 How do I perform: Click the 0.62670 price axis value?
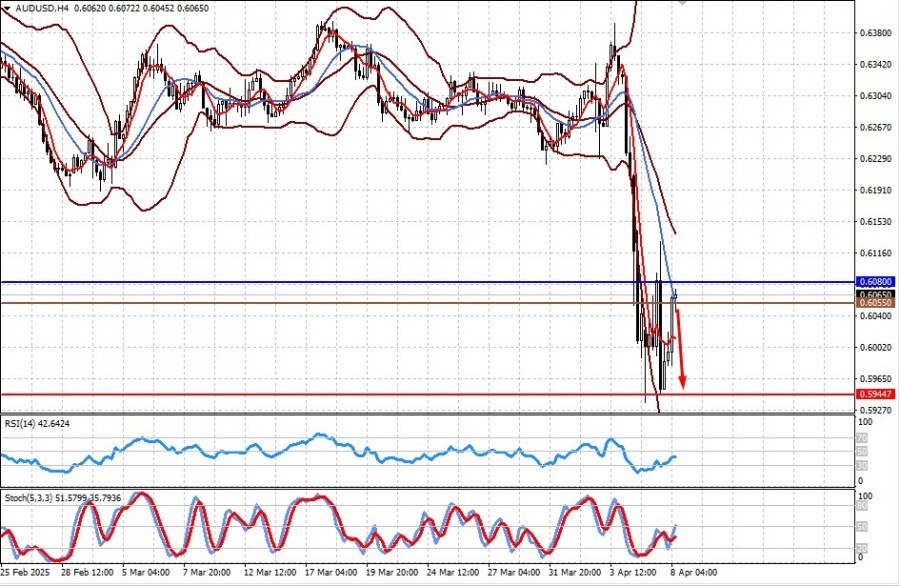pyautogui.click(x=876, y=127)
